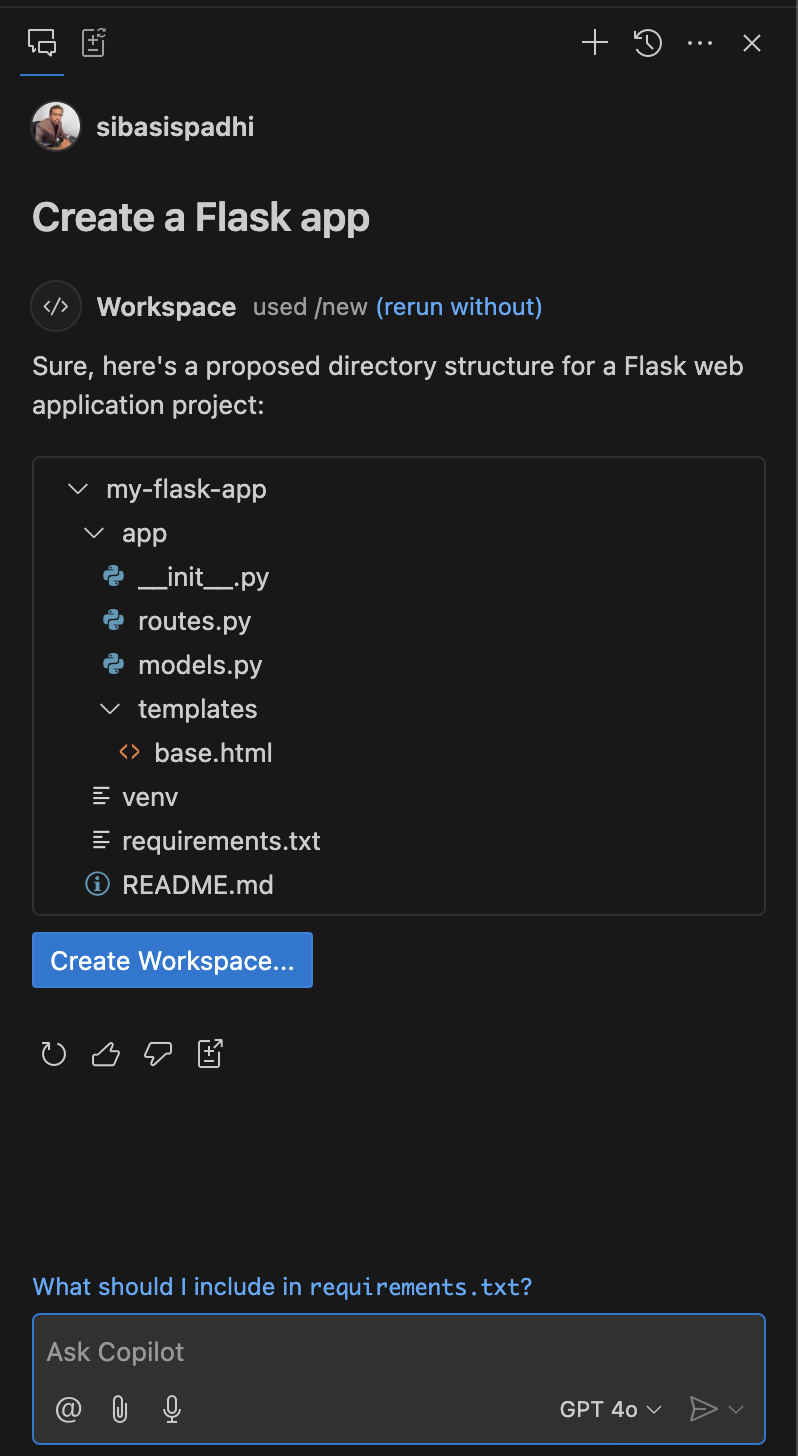Click the thumbs up feedback icon
The image size is (798, 1456).
pos(105,1053)
